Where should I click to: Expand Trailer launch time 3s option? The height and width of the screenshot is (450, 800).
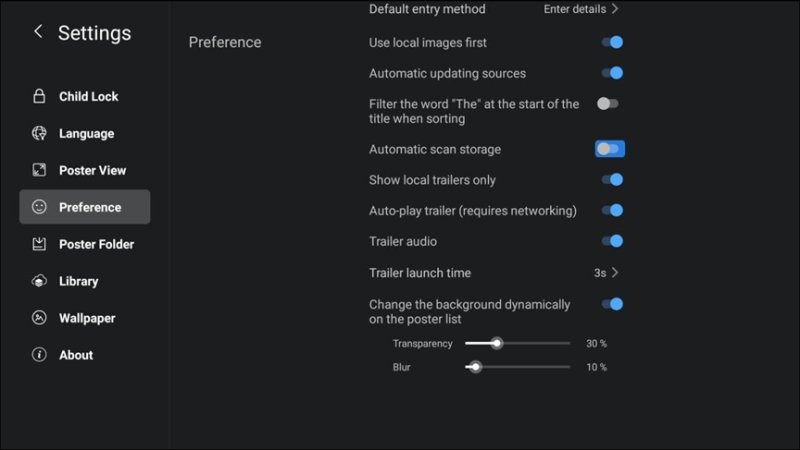click(x=606, y=273)
